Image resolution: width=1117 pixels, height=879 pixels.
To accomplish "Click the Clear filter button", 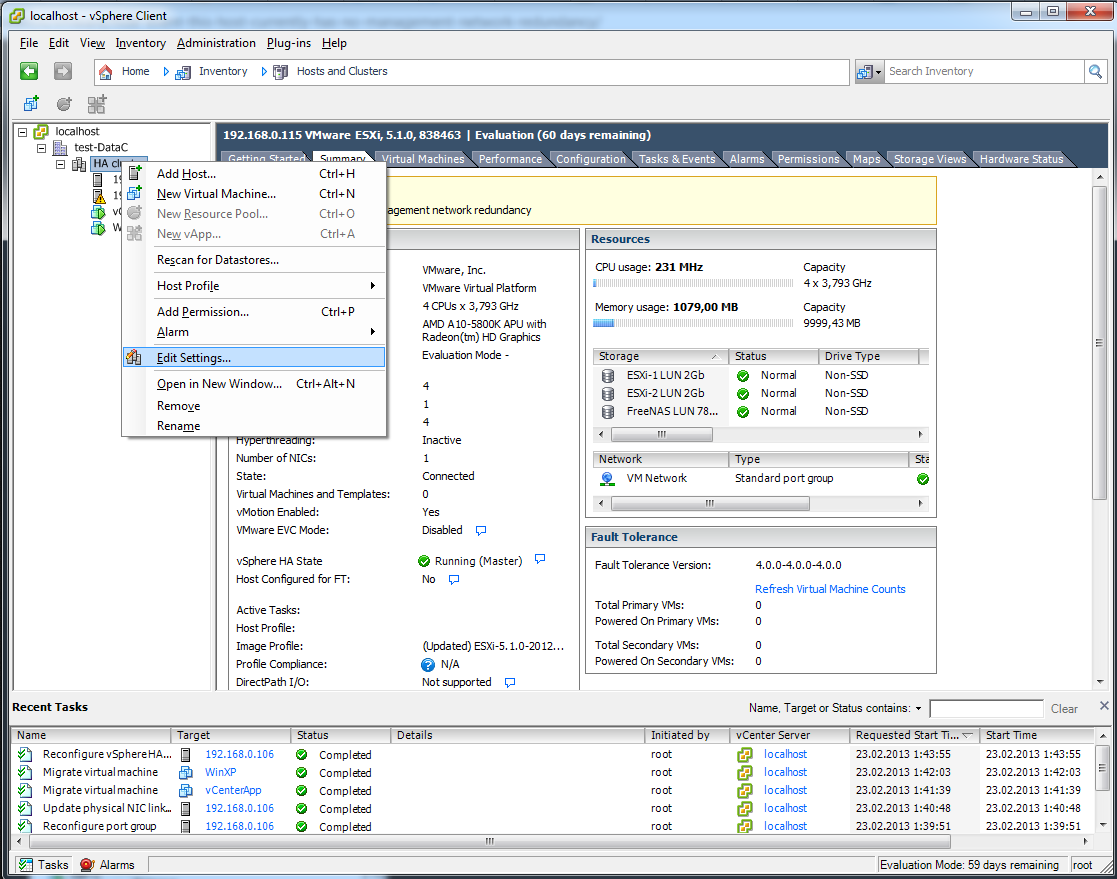I will (x=1064, y=709).
